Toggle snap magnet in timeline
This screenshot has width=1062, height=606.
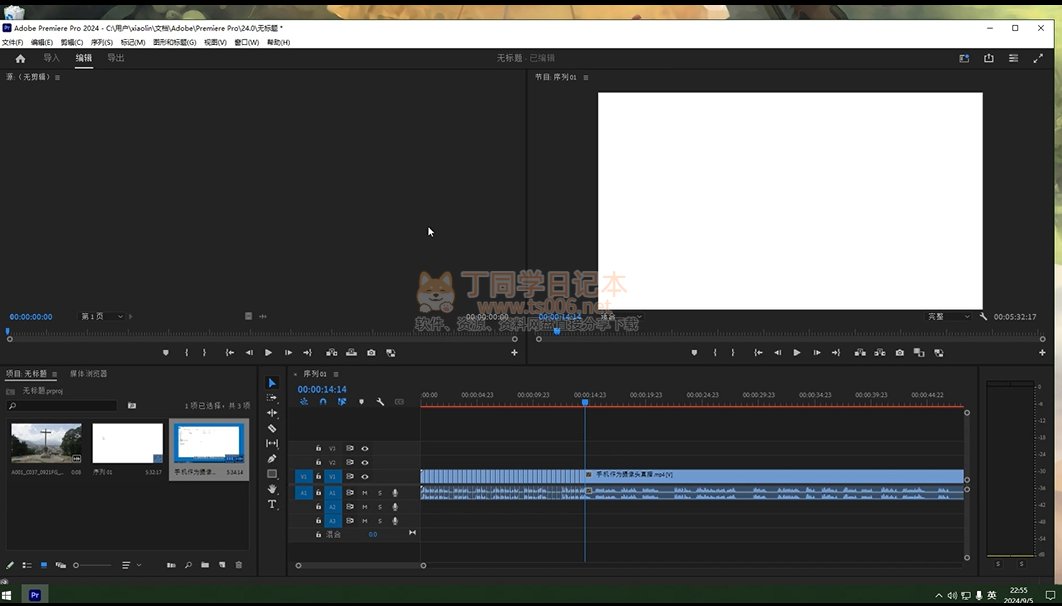(323, 402)
